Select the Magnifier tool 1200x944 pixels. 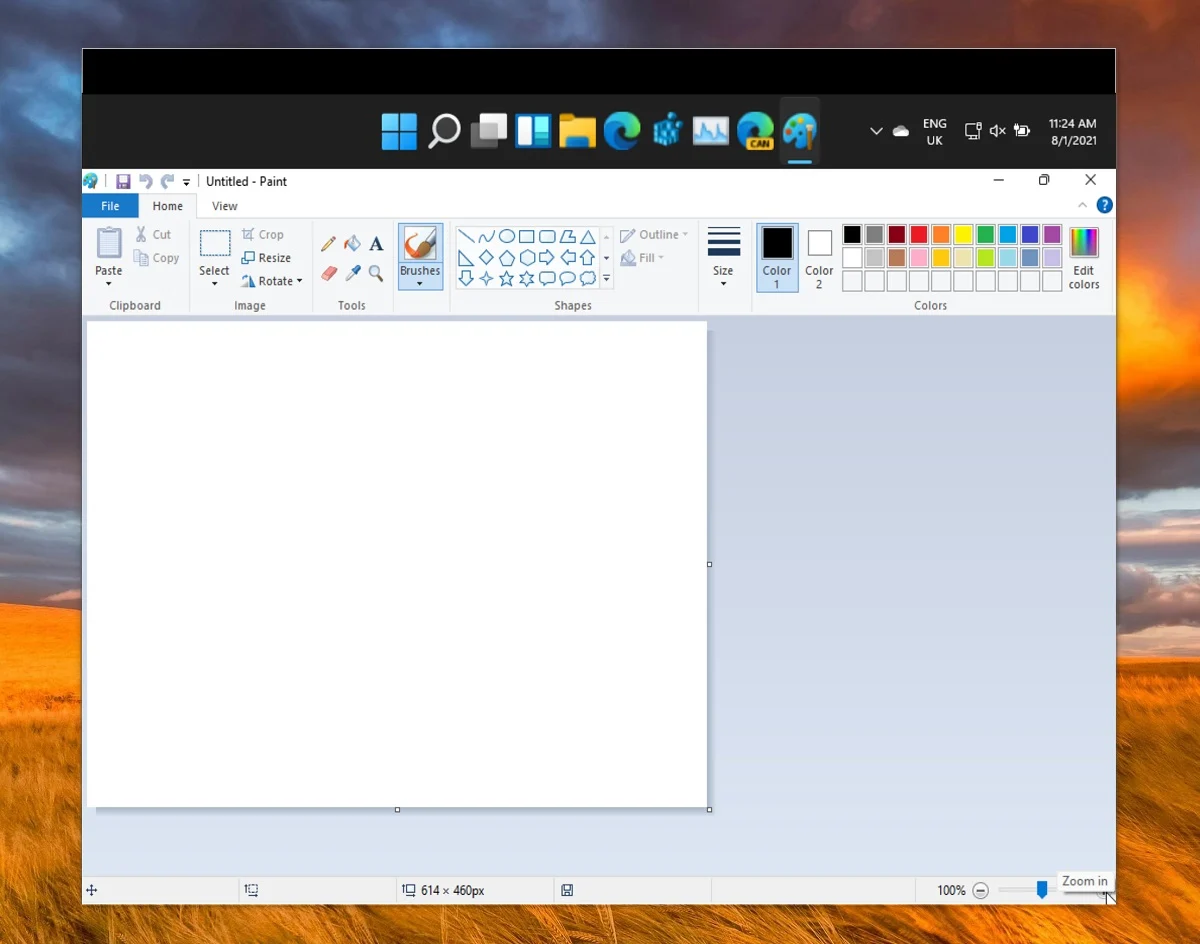[376, 273]
